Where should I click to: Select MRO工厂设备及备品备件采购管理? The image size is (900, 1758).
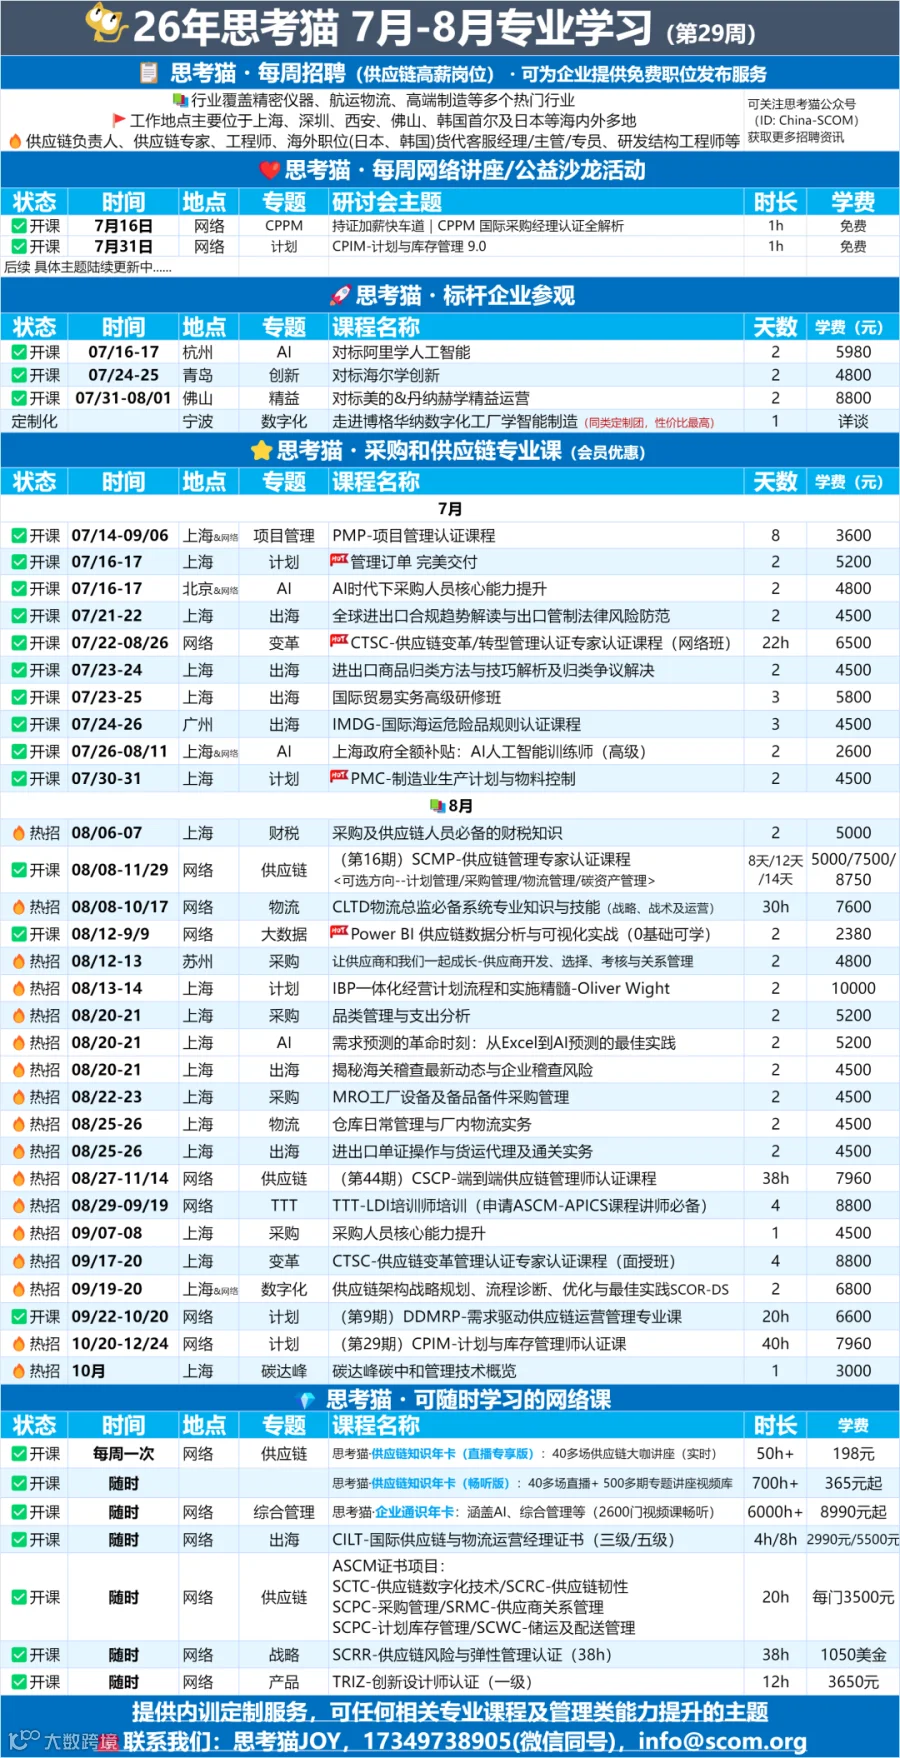pyautogui.click(x=451, y=1097)
